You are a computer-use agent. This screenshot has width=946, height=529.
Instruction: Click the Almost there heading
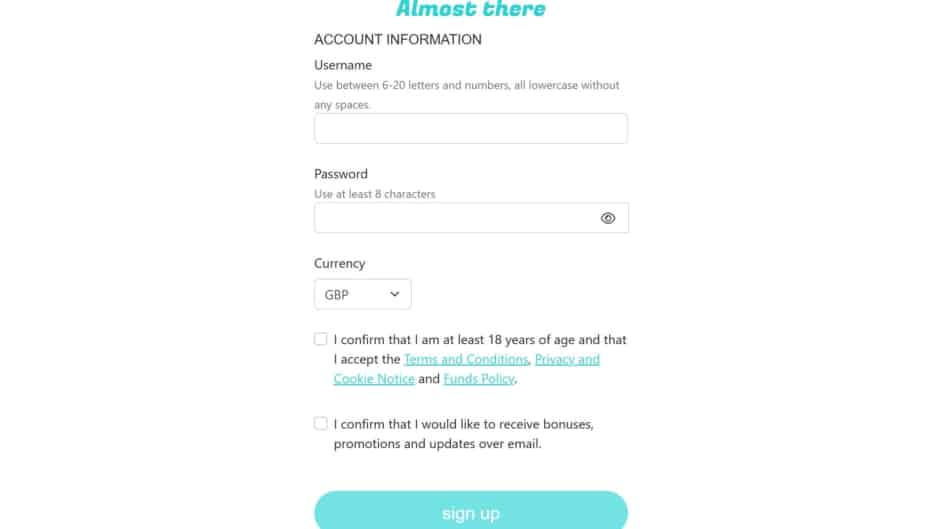(471, 9)
